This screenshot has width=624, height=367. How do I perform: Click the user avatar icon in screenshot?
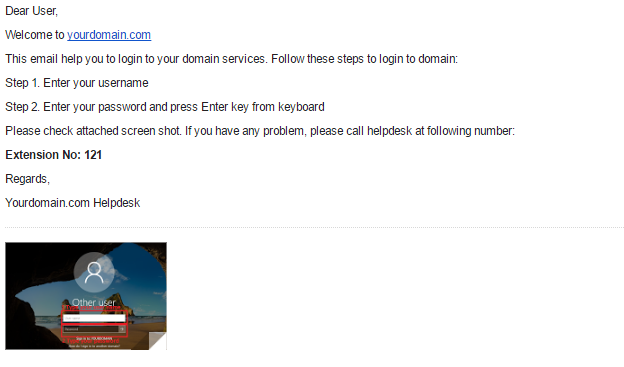pos(94,273)
